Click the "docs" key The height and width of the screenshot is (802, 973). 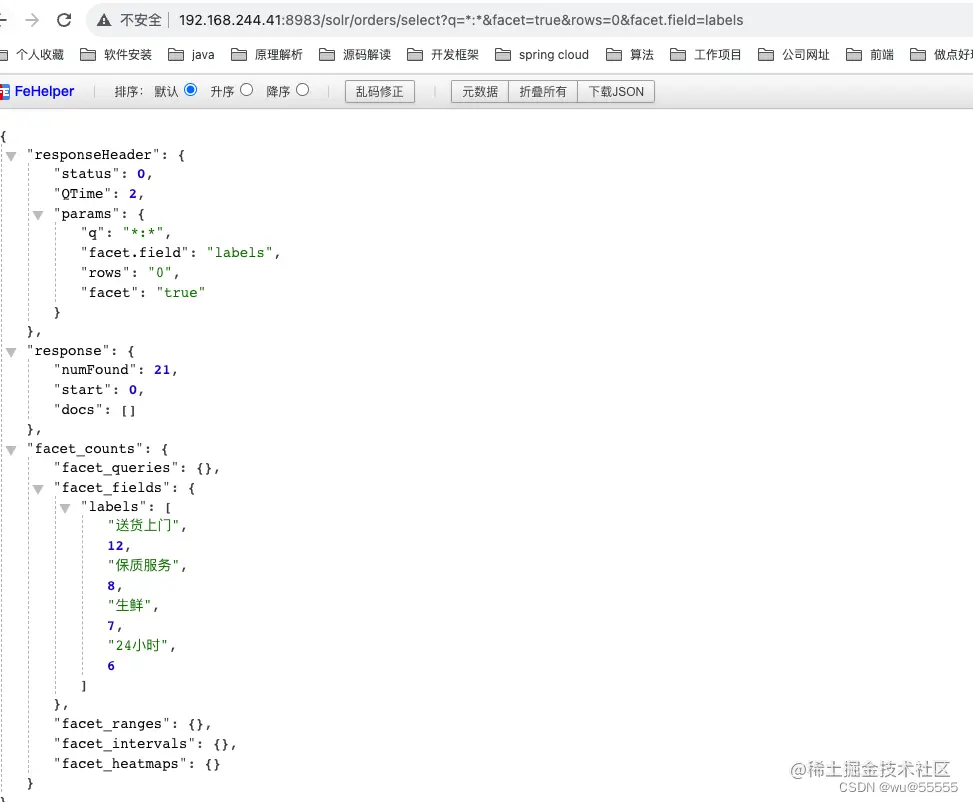point(78,410)
